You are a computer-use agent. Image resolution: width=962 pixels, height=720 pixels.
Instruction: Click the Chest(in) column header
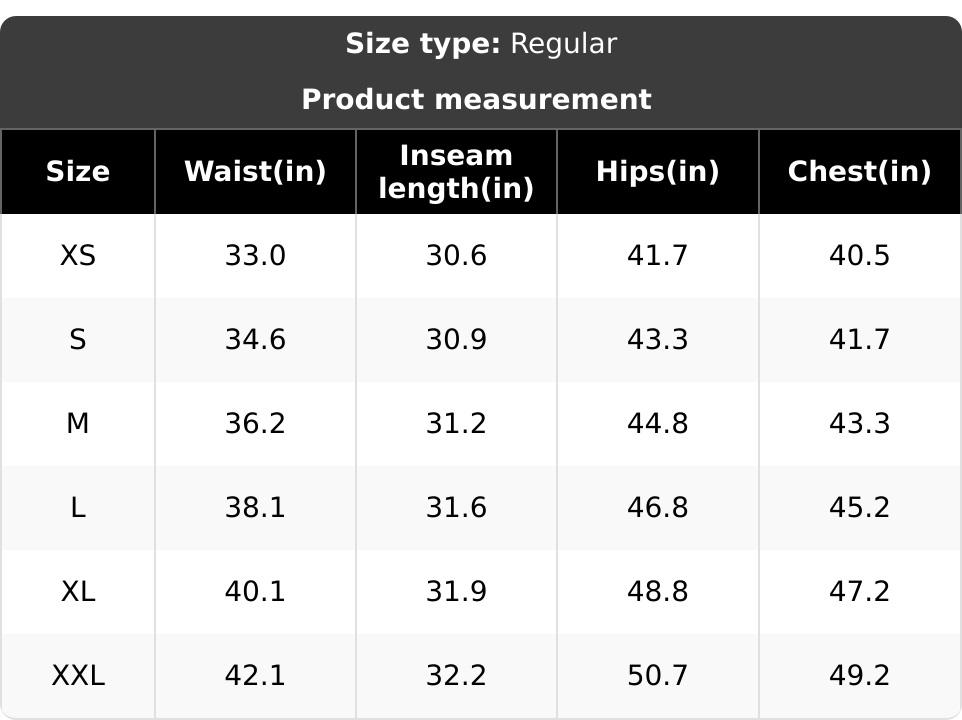859,171
